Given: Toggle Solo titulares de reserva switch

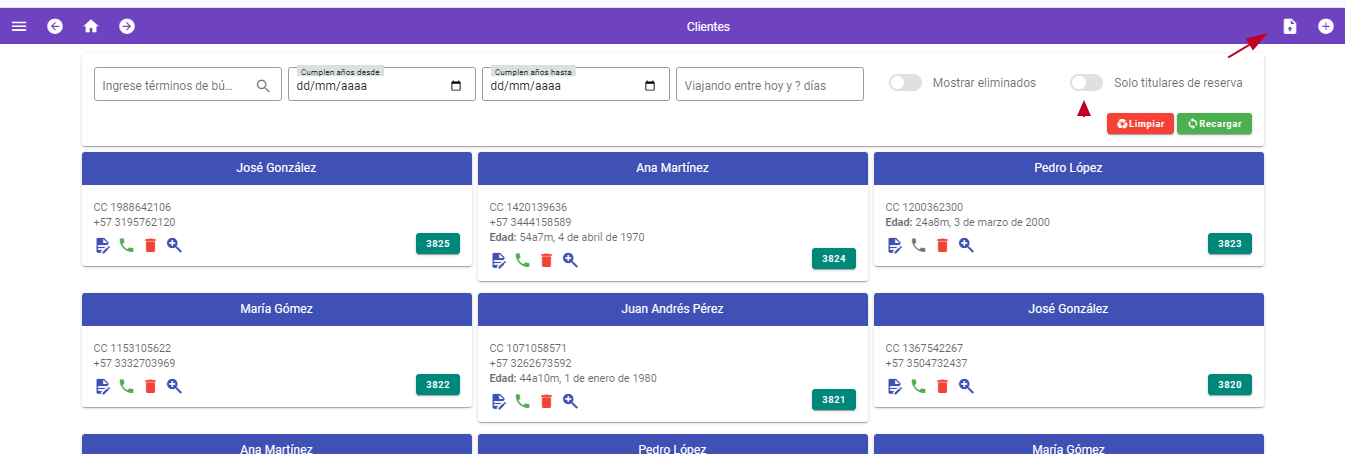Looking at the screenshot, I should point(1086,83).
